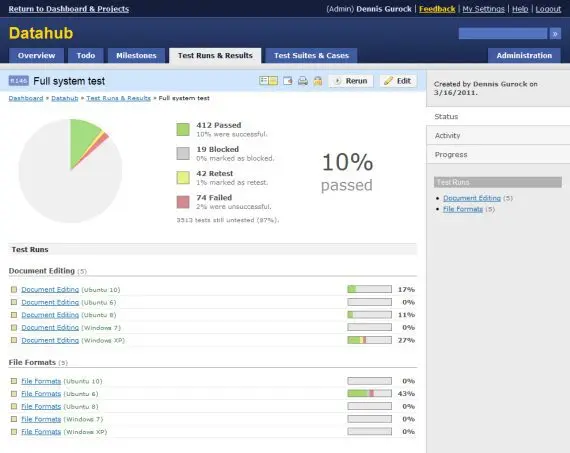Screen dimensions: 570x453
Task: Switch to the list view layout icon
Action: point(264,81)
